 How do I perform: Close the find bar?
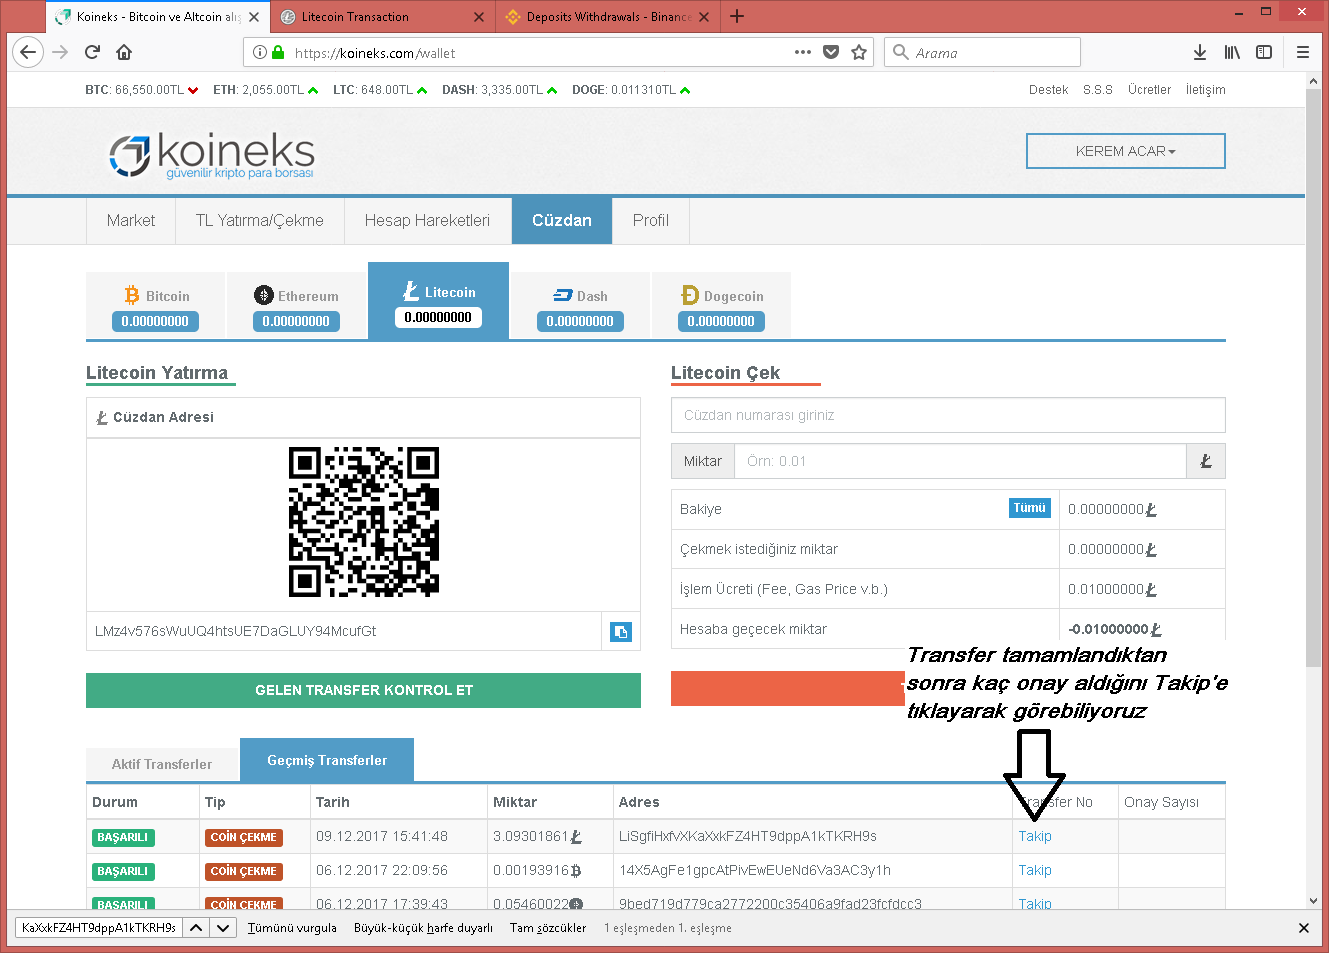tap(1303, 928)
